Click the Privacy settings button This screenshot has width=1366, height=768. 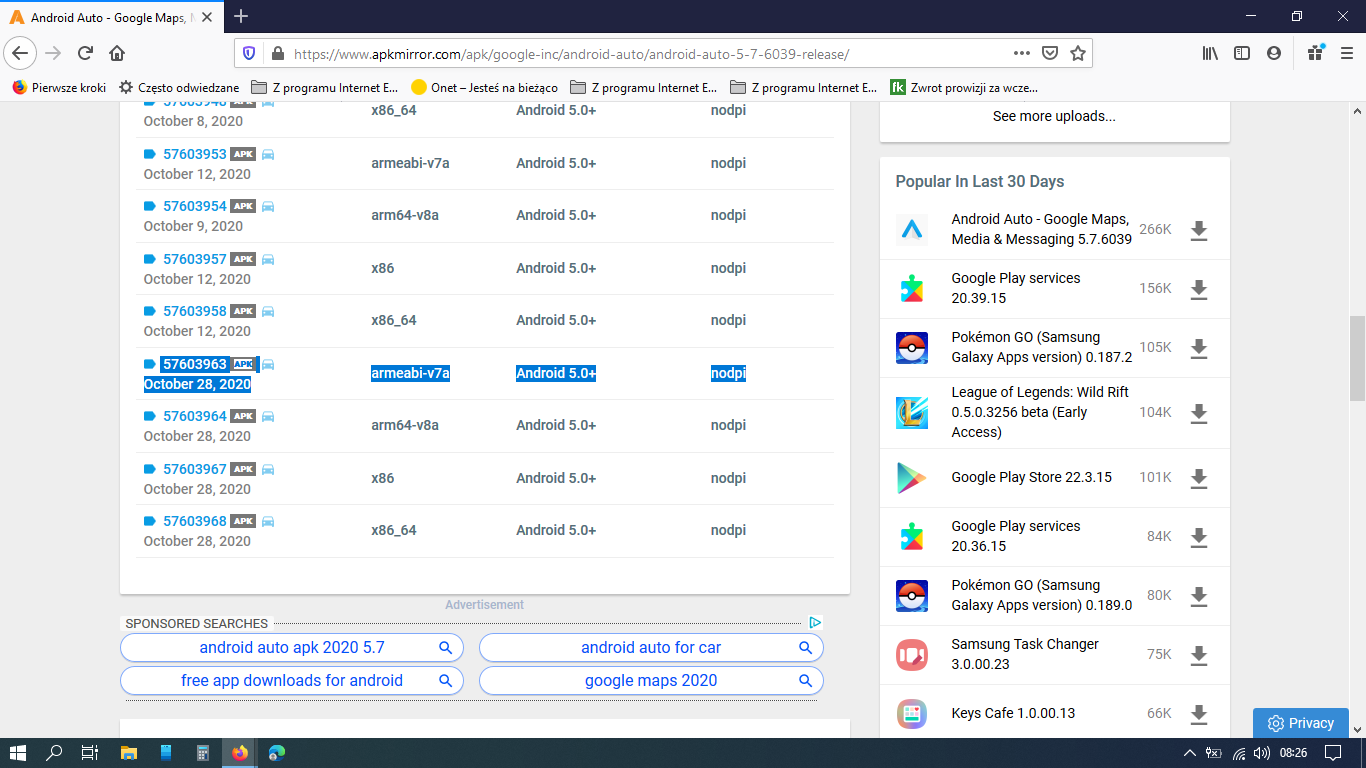pos(1301,723)
